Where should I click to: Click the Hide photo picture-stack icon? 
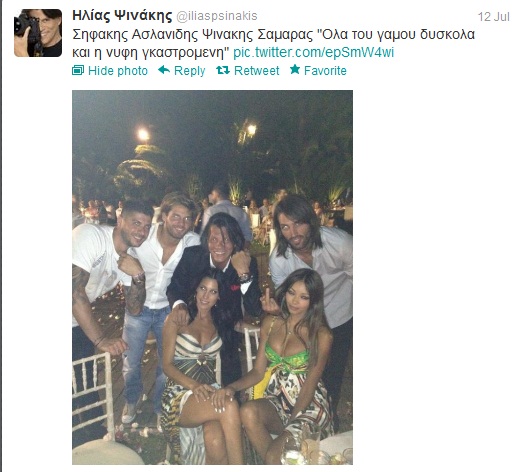click(78, 70)
